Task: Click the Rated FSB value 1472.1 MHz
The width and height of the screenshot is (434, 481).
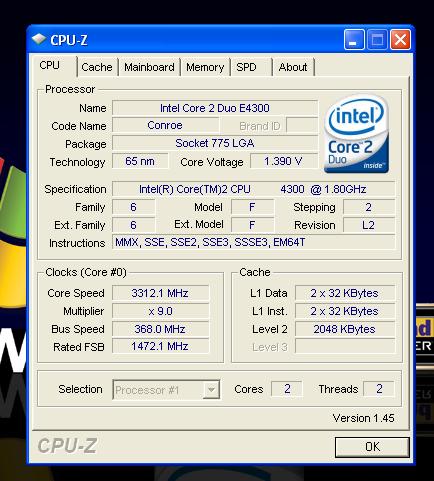Action: [160, 346]
